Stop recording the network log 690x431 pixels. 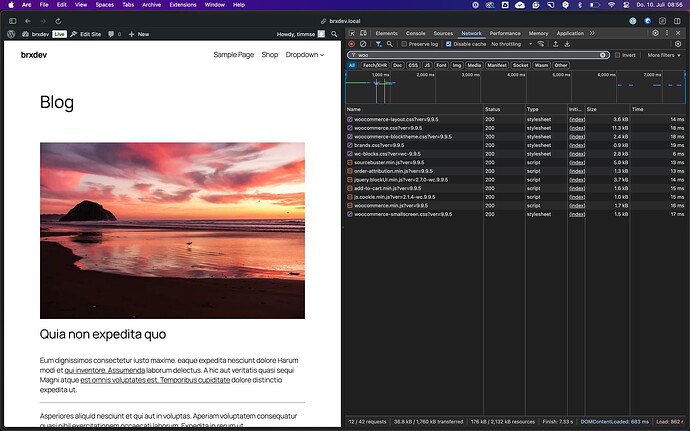coord(351,44)
